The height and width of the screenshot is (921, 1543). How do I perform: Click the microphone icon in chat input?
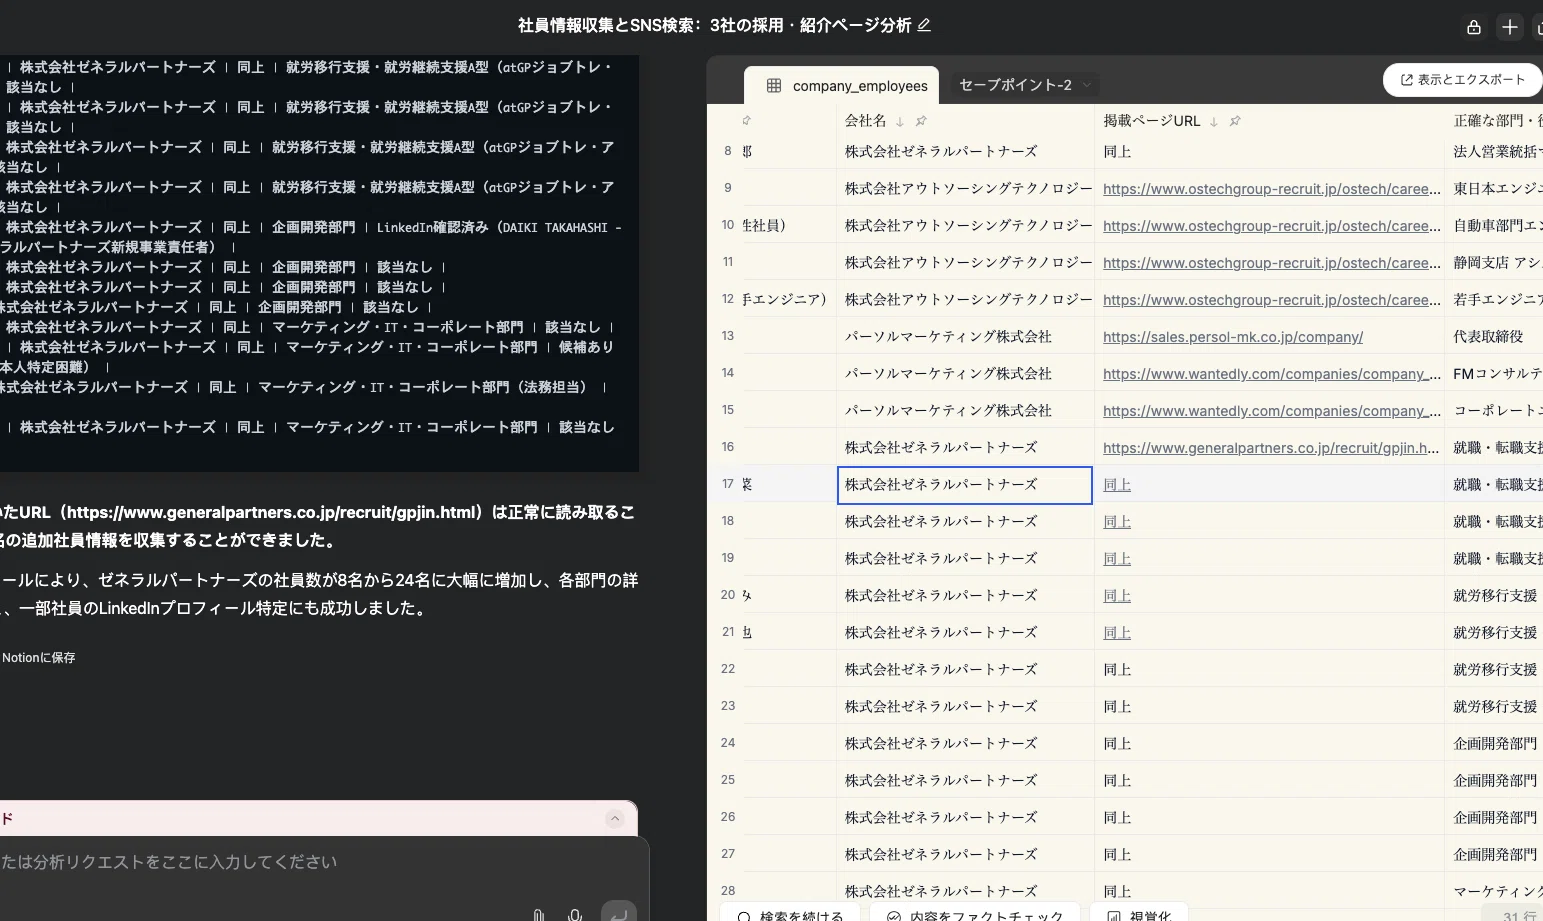(575, 914)
